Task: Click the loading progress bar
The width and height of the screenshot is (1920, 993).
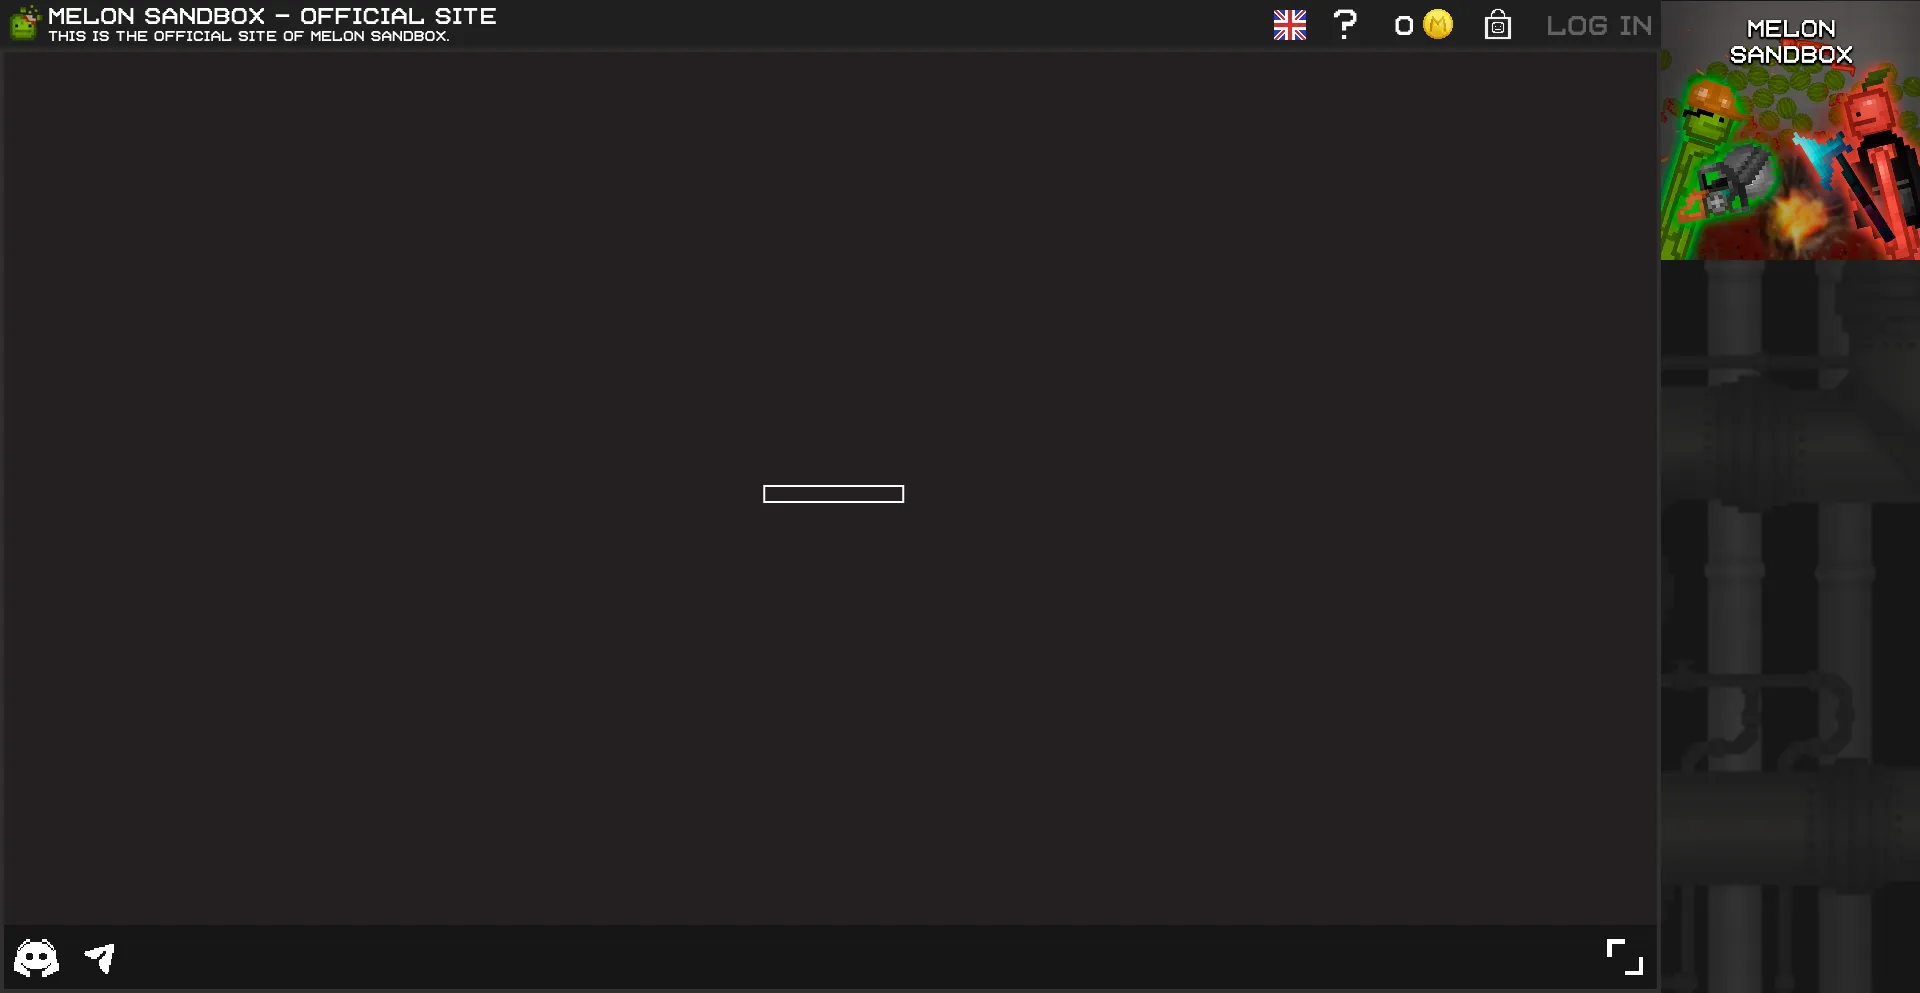Action: coord(833,494)
